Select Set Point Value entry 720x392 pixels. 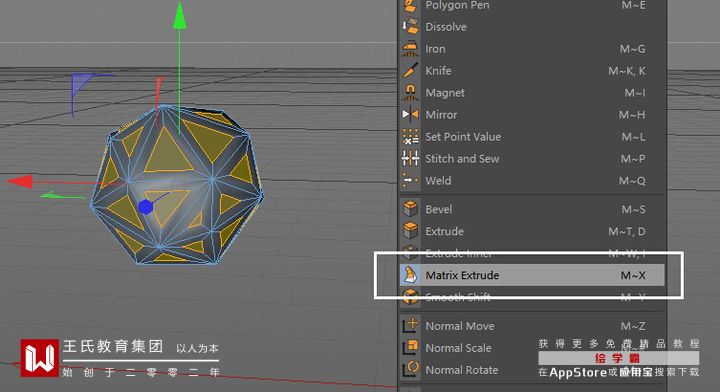[x=533, y=137]
